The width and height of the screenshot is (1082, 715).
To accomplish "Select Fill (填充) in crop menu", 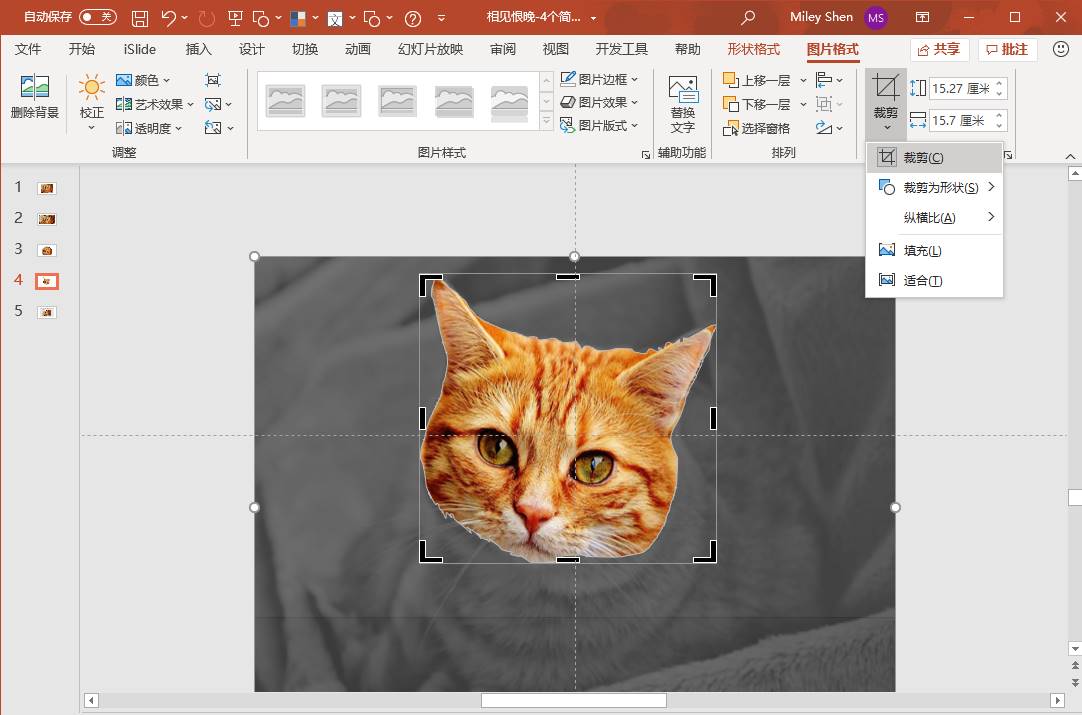I will 921,251.
